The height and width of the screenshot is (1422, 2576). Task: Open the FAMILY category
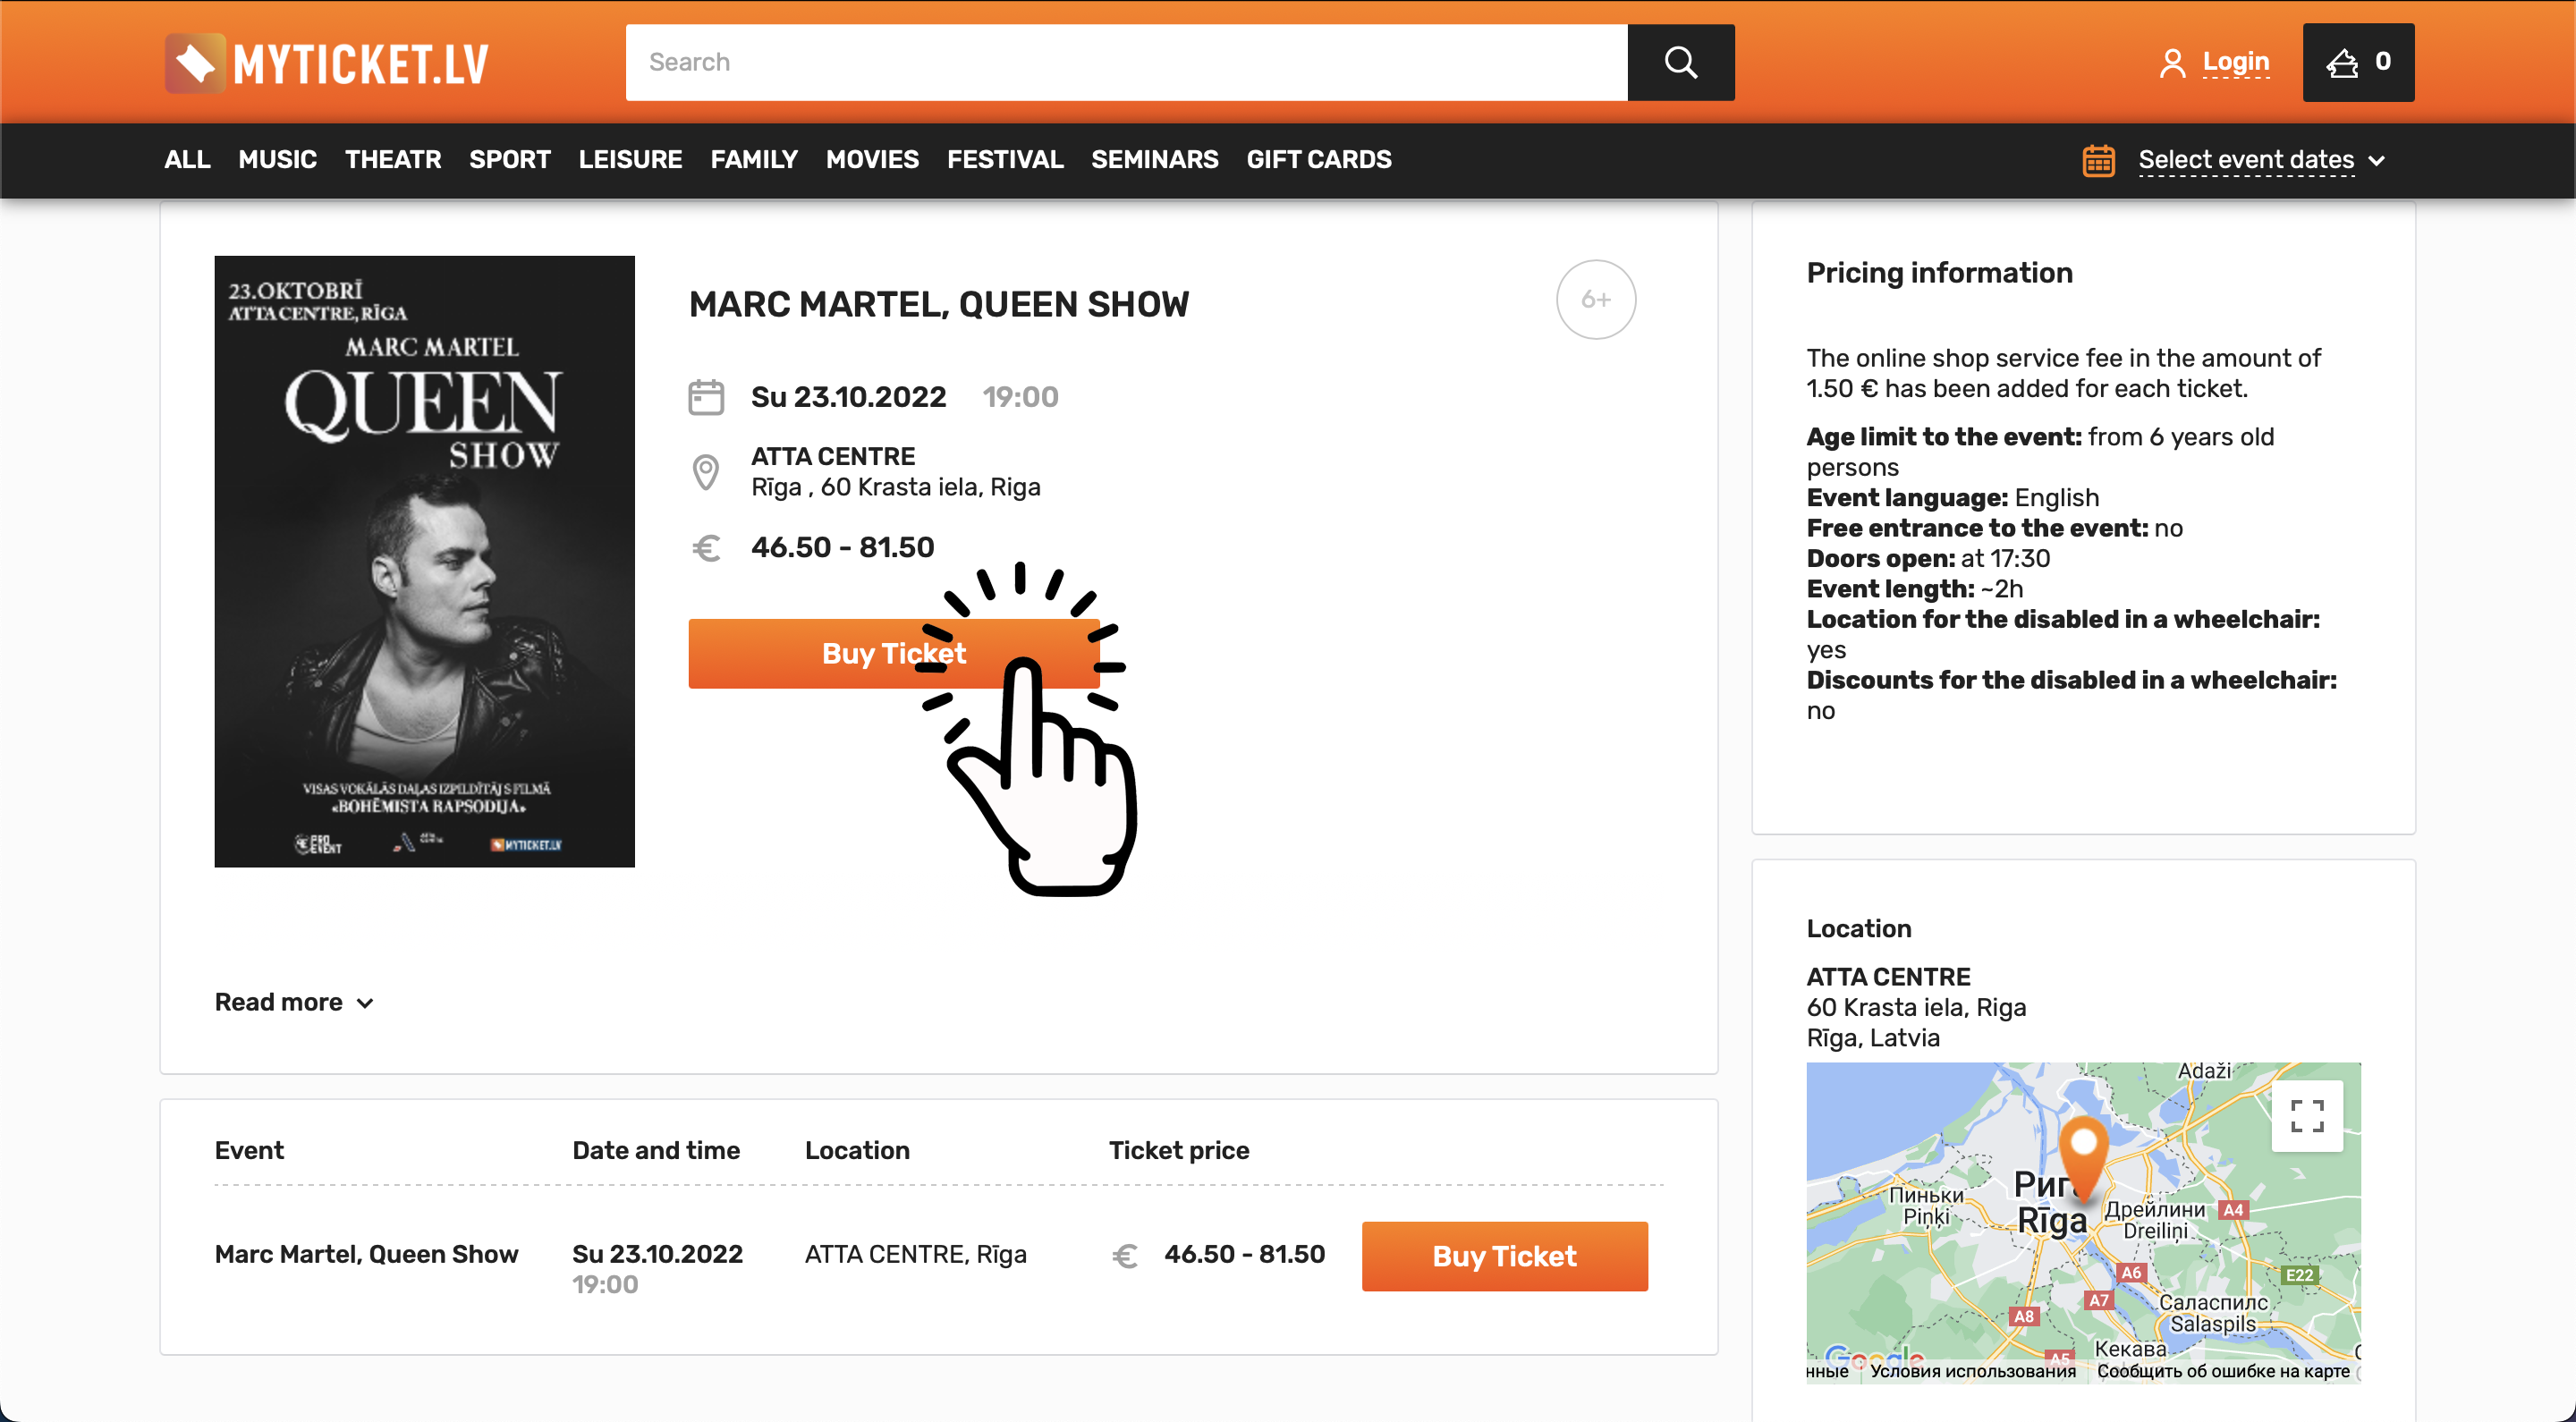[x=753, y=160]
